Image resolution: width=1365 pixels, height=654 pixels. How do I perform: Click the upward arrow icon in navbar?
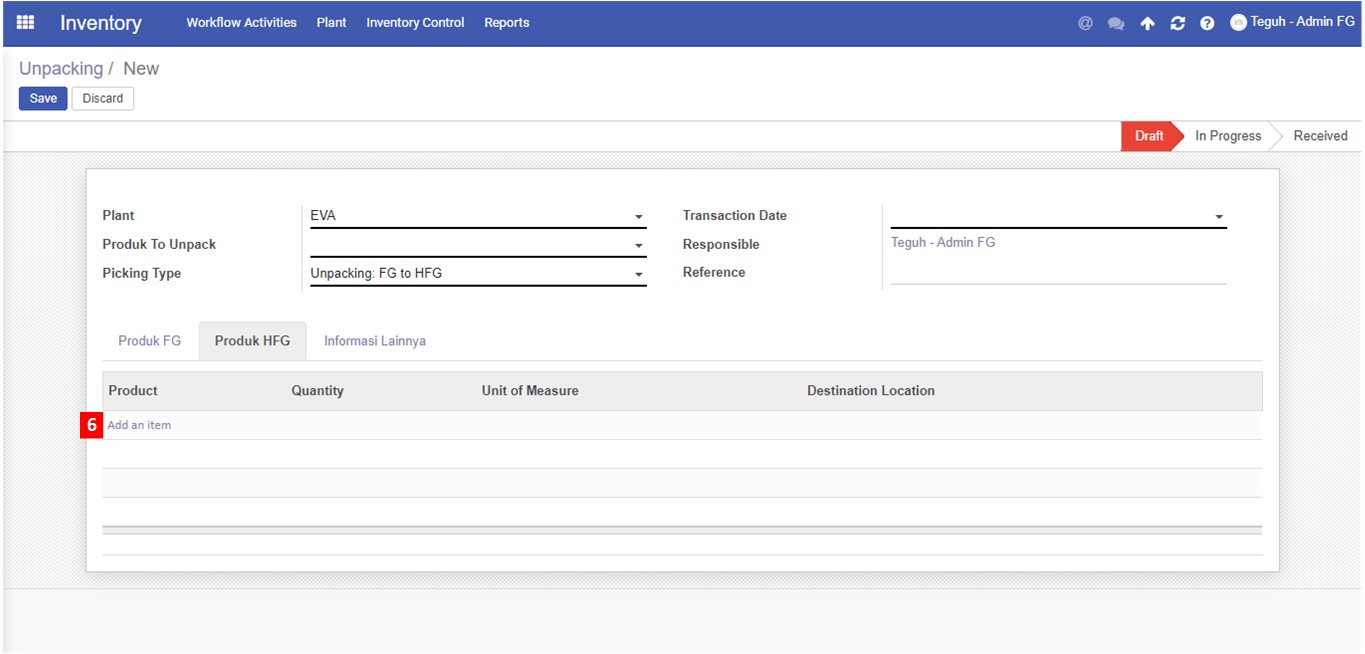click(1147, 23)
